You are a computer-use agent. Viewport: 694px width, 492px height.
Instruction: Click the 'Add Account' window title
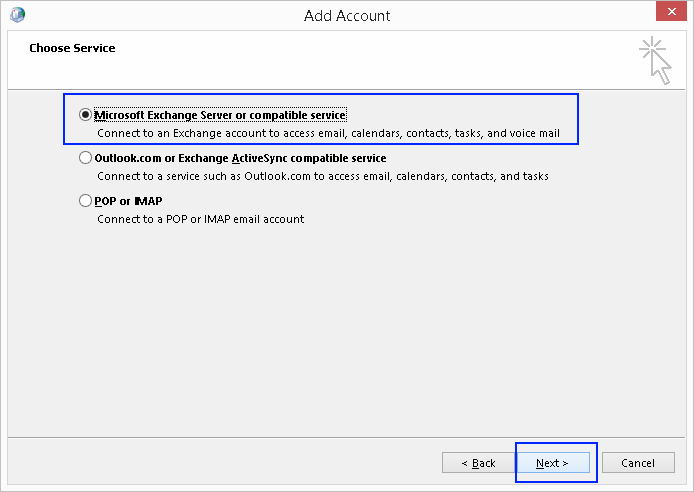(x=347, y=16)
